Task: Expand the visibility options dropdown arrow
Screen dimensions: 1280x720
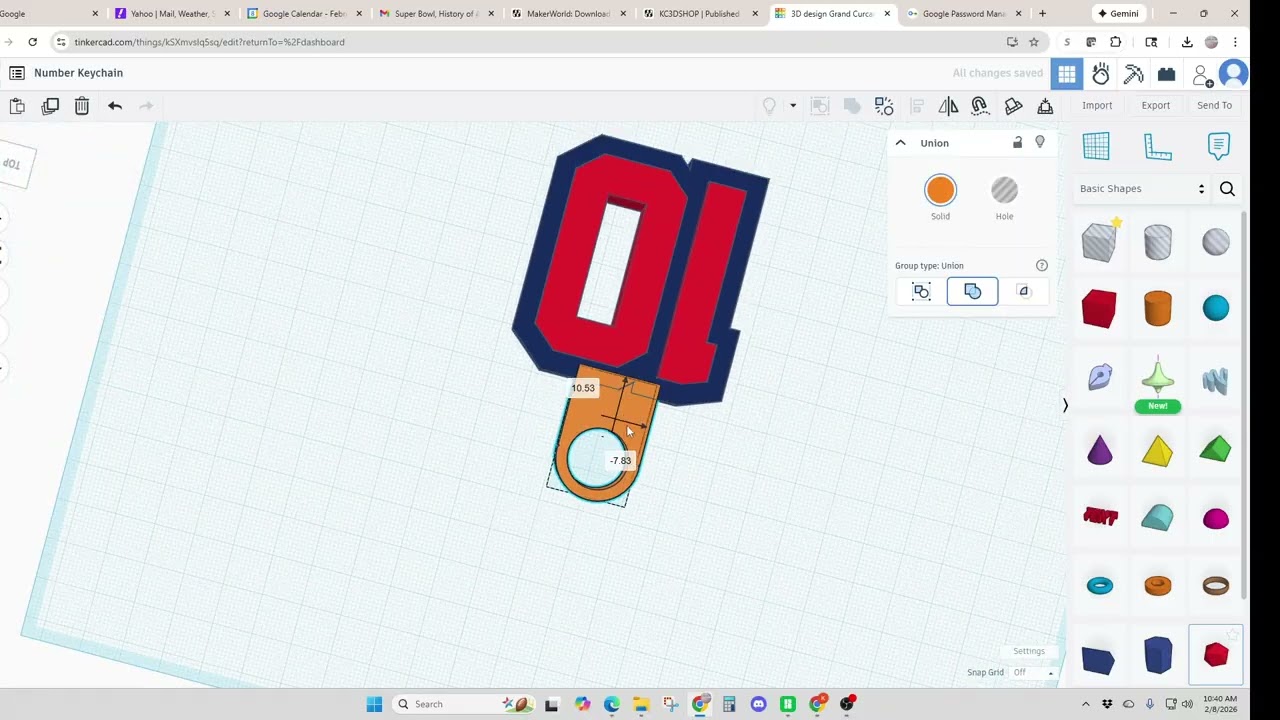Action: point(793,106)
